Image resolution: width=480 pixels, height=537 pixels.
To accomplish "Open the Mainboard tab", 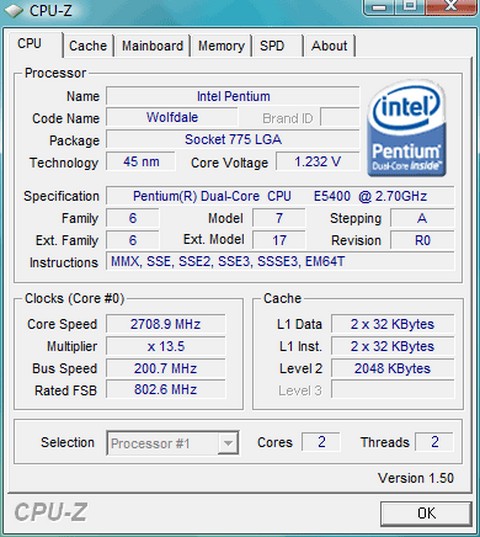I will (x=152, y=46).
